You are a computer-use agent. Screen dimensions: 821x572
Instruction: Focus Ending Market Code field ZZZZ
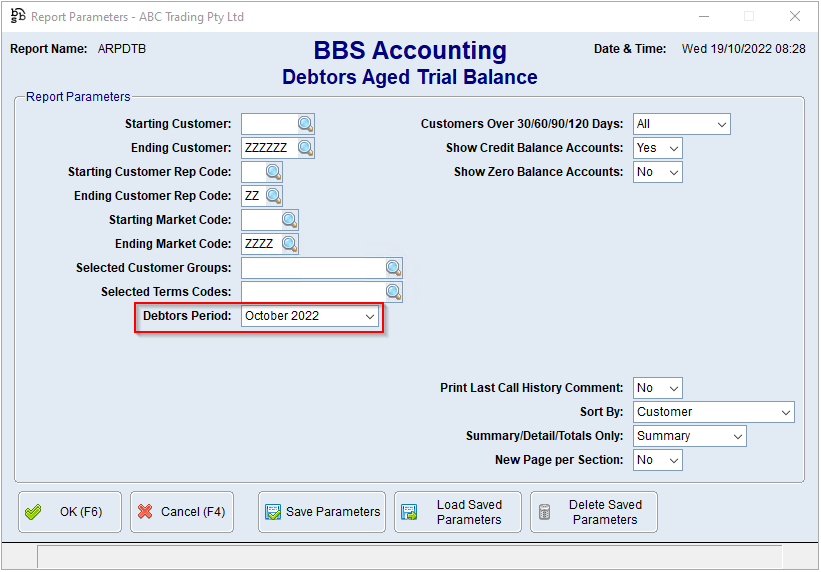(x=262, y=244)
